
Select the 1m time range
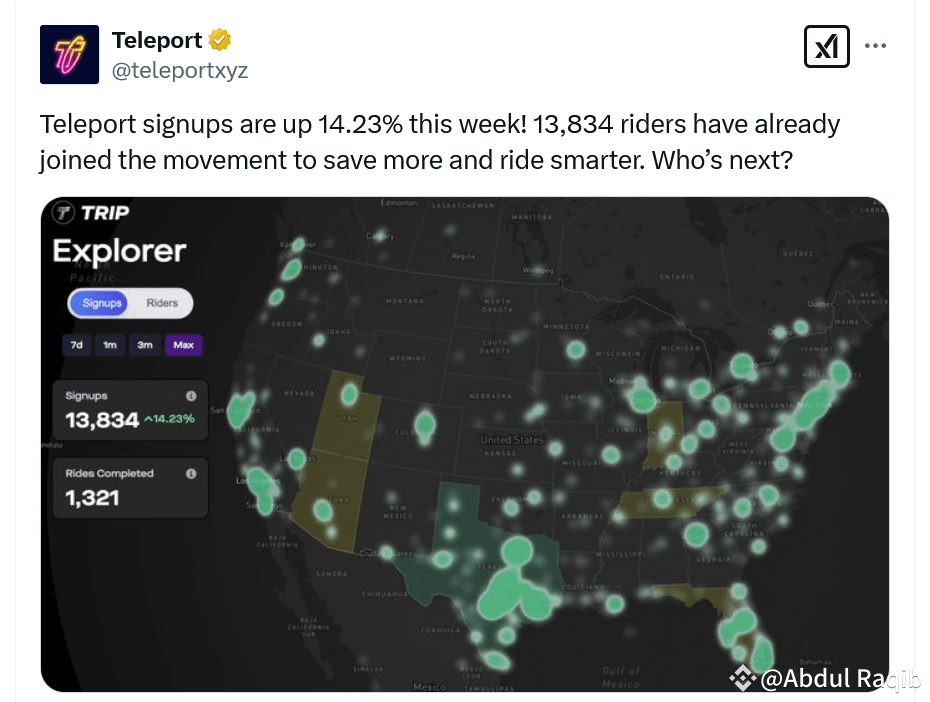coord(110,345)
